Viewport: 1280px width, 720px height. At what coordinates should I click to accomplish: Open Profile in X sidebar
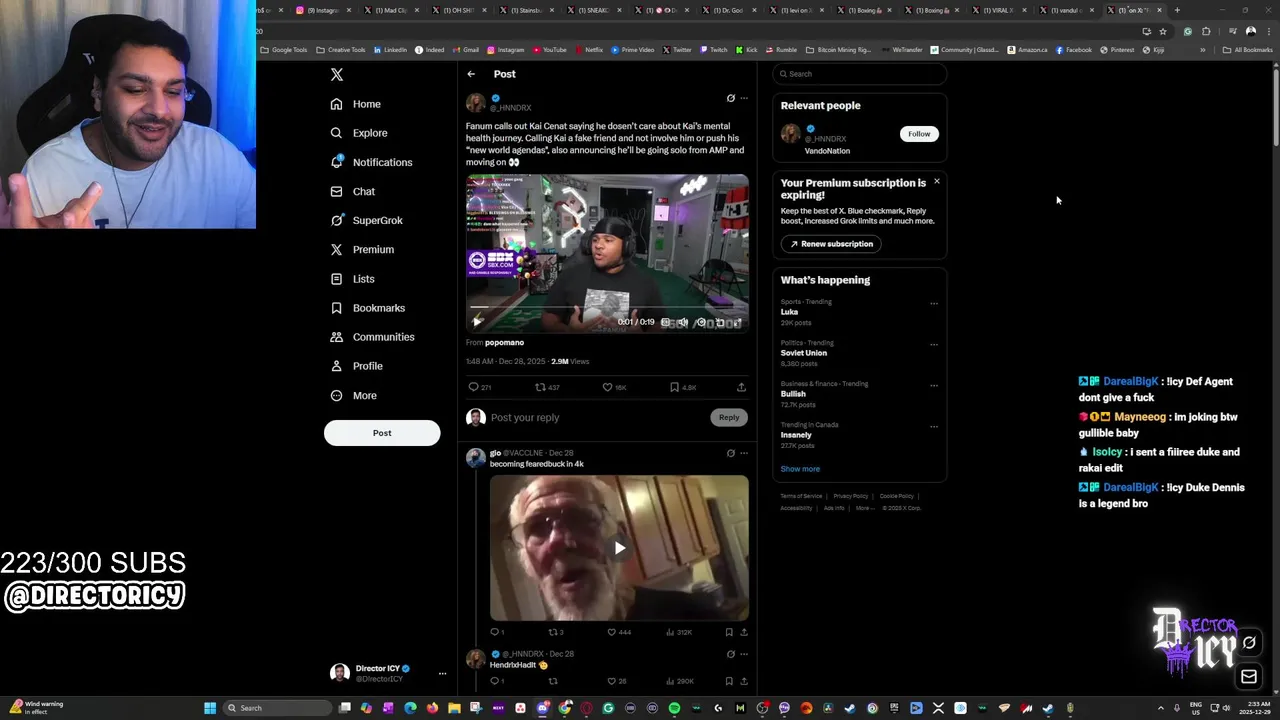tap(357, 366)
